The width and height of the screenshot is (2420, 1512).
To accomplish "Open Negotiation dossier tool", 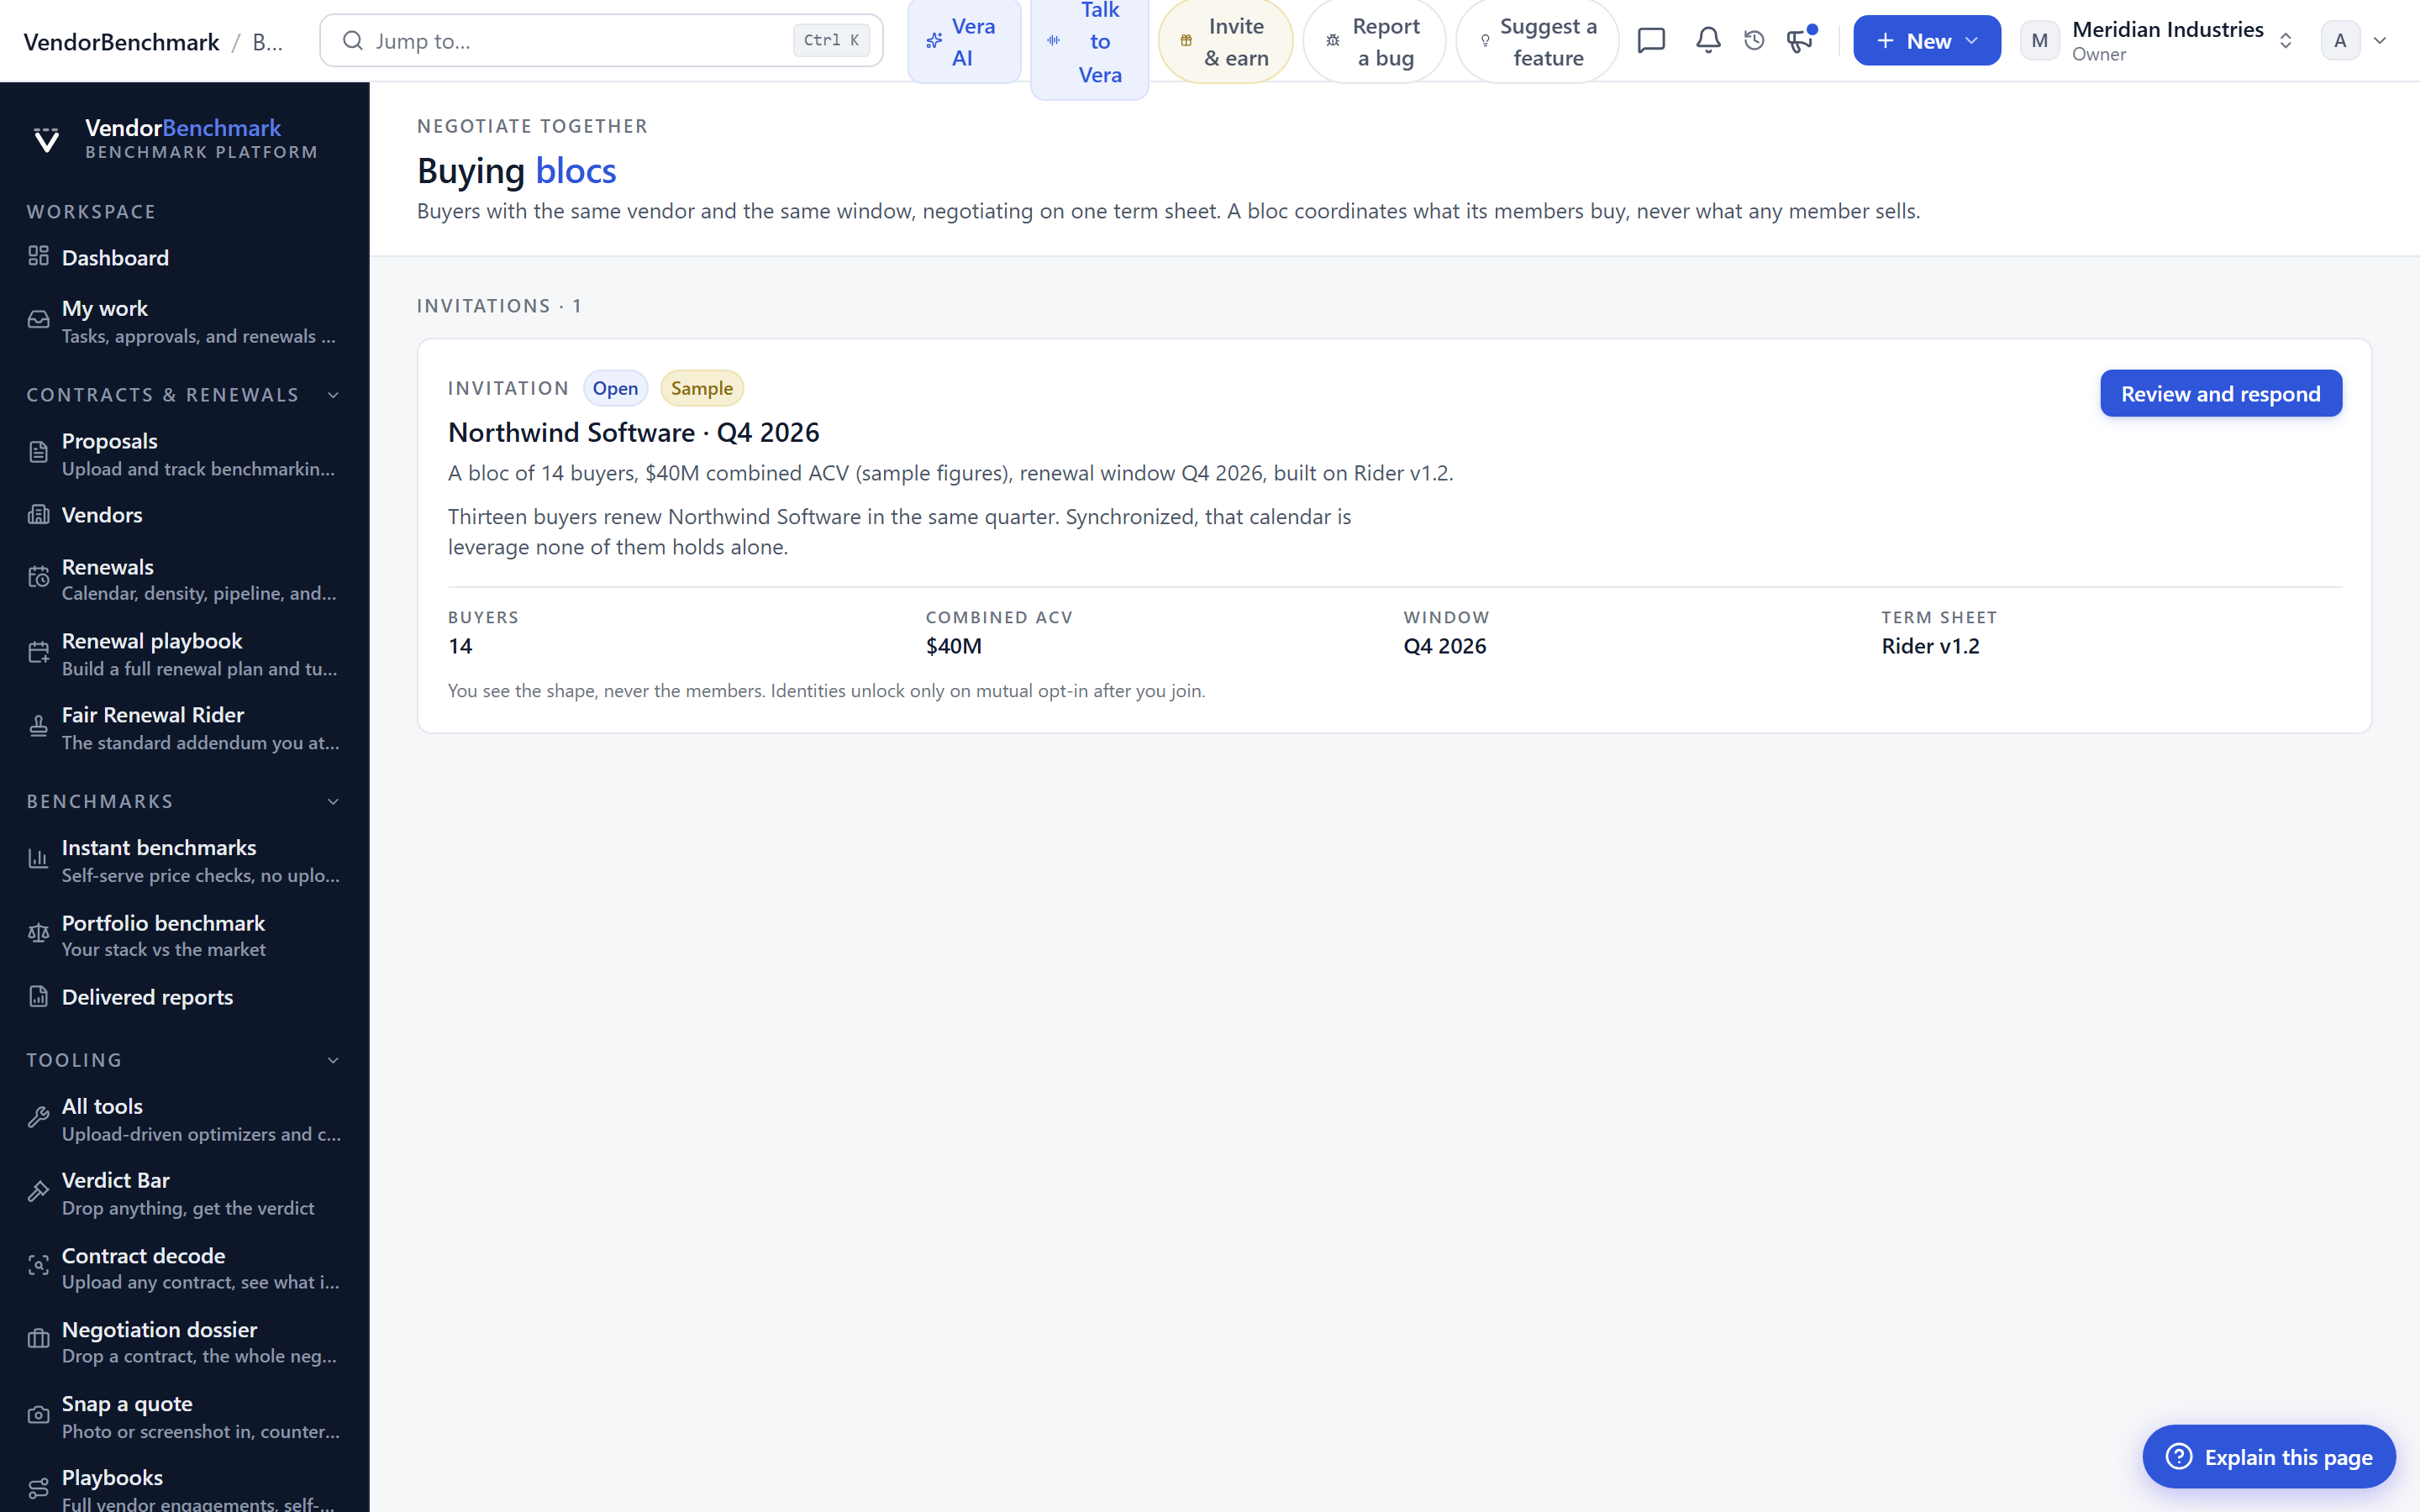I will click(x=184, y=1342).
